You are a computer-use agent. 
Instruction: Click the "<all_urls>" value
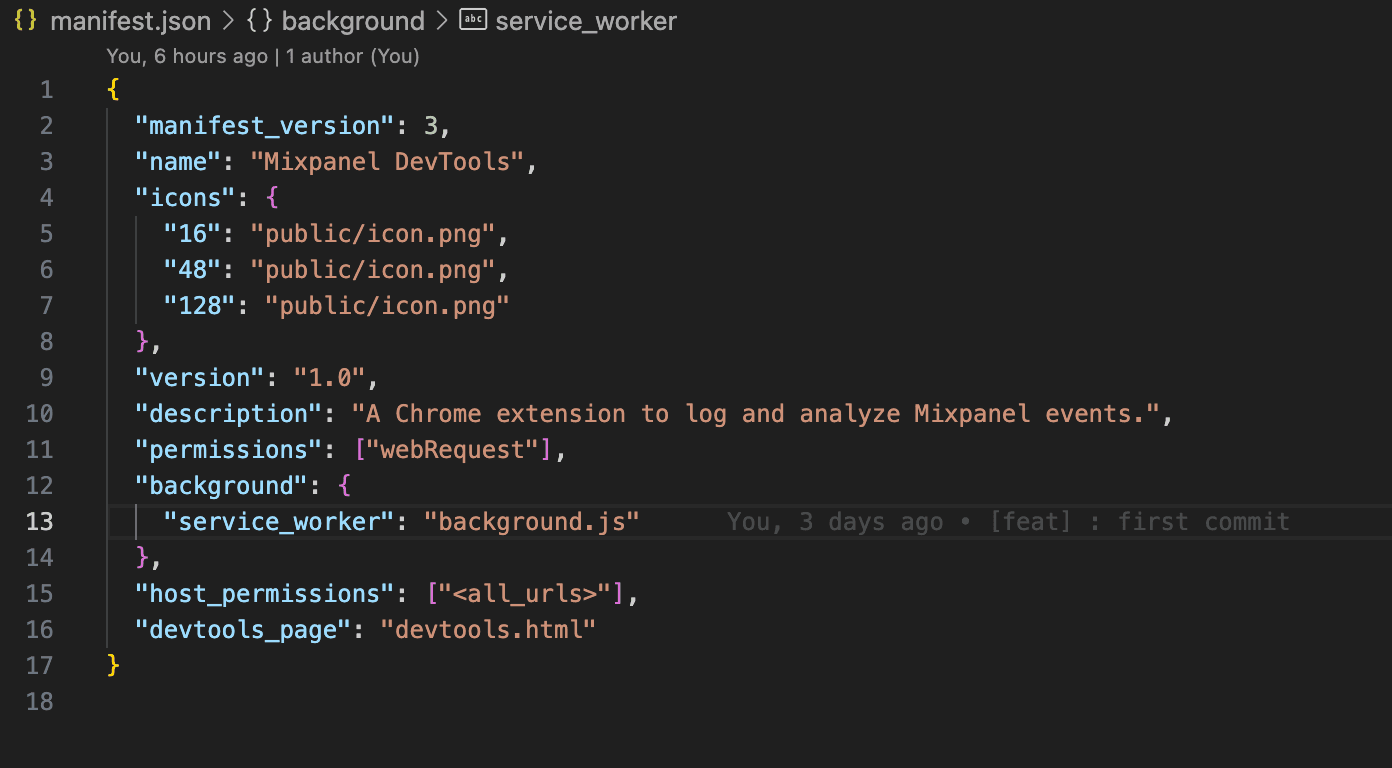(x=525, y=594)
